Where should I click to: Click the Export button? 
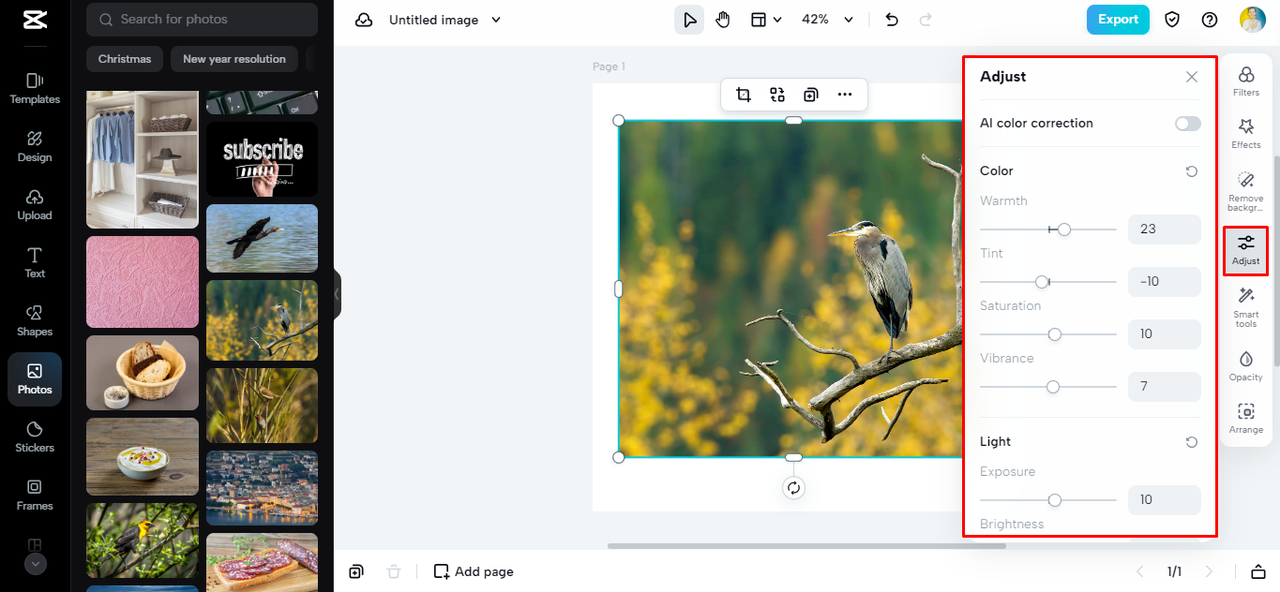click(1118, 19)
